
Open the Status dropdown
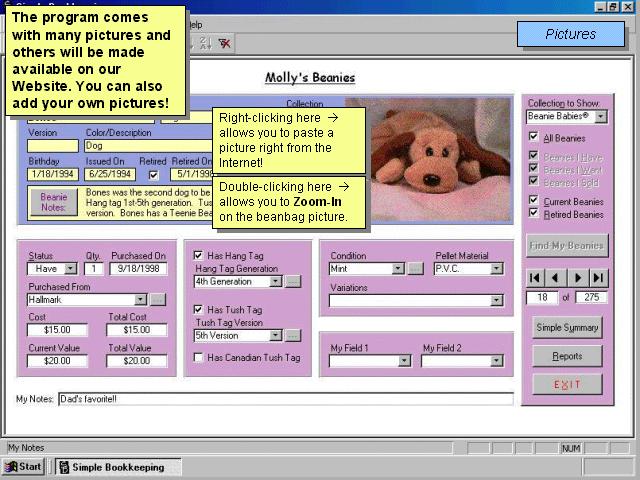click(70, 269)
